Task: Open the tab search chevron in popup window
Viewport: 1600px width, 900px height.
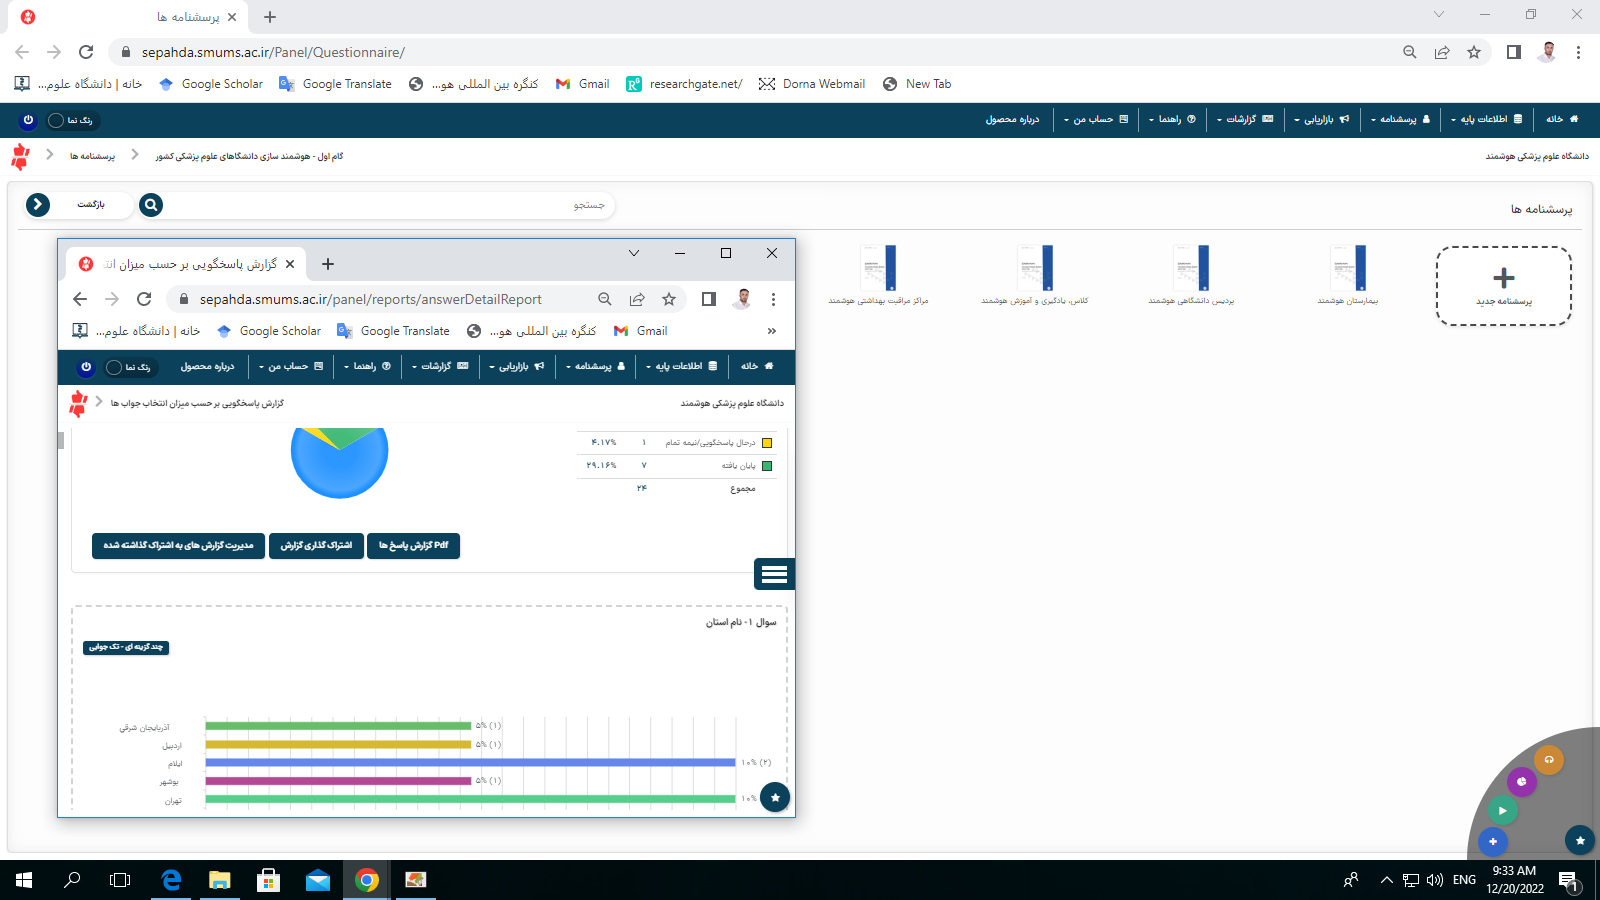Action: click(634, 253)
